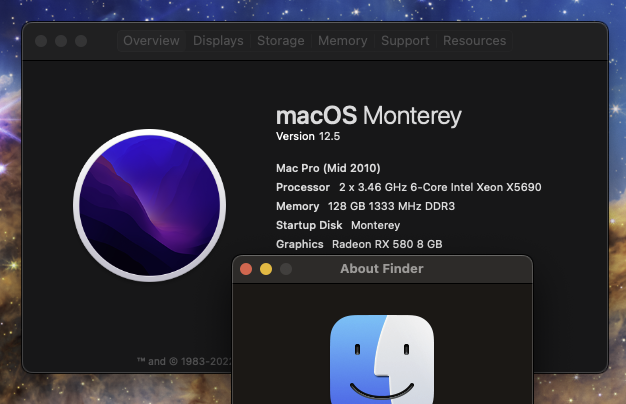Open the Support tab

coord(405,41)
